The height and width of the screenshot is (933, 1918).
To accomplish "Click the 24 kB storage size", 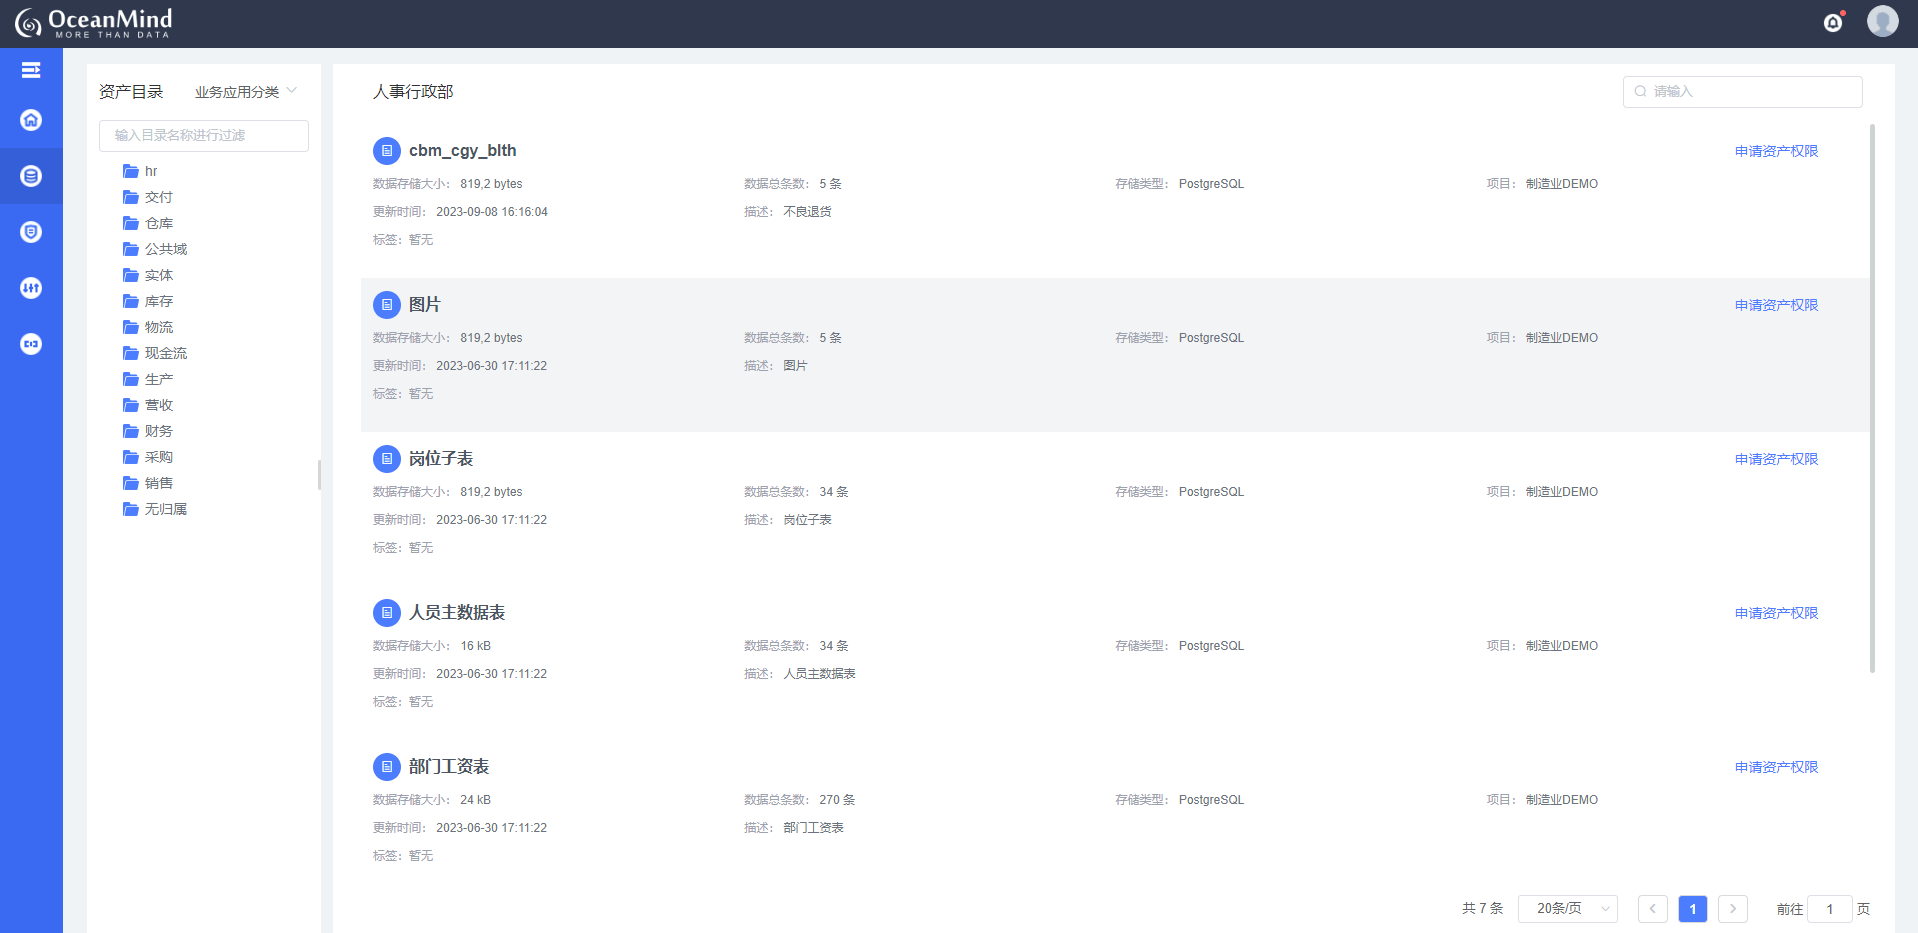I will pos(475,800).
